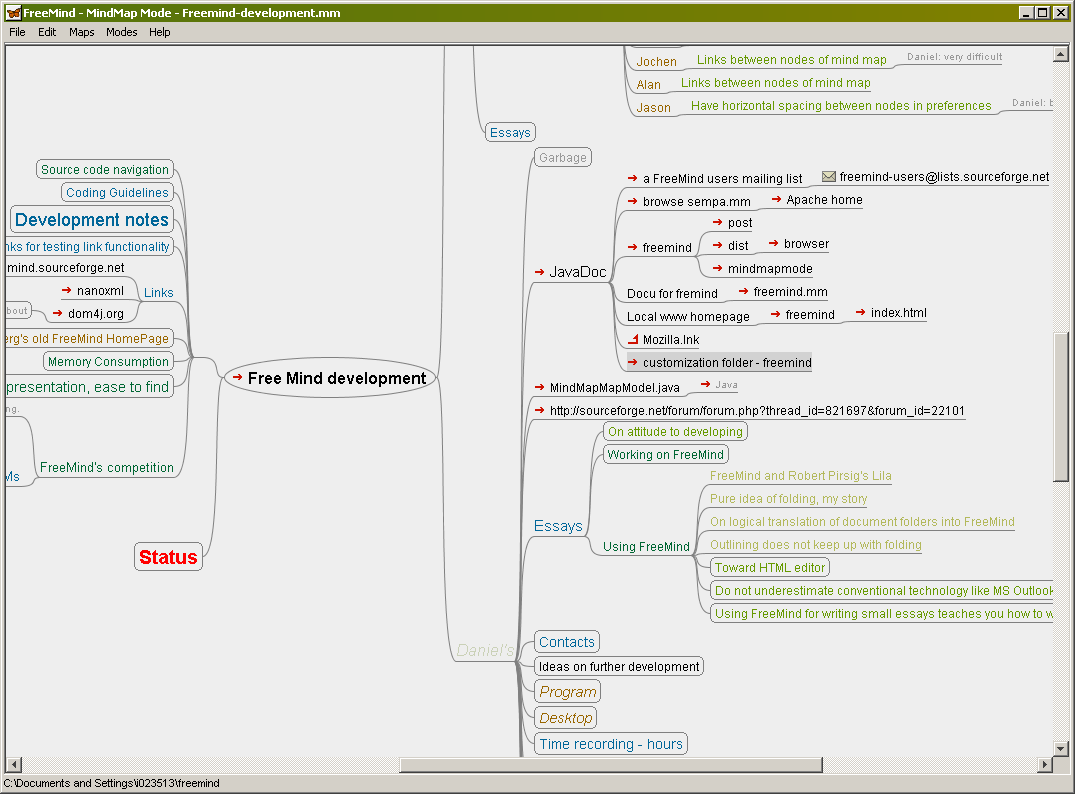Viewport: 1075px width, 794px height.
Task: Click the red arrow icon beside post
Action: 717,222
